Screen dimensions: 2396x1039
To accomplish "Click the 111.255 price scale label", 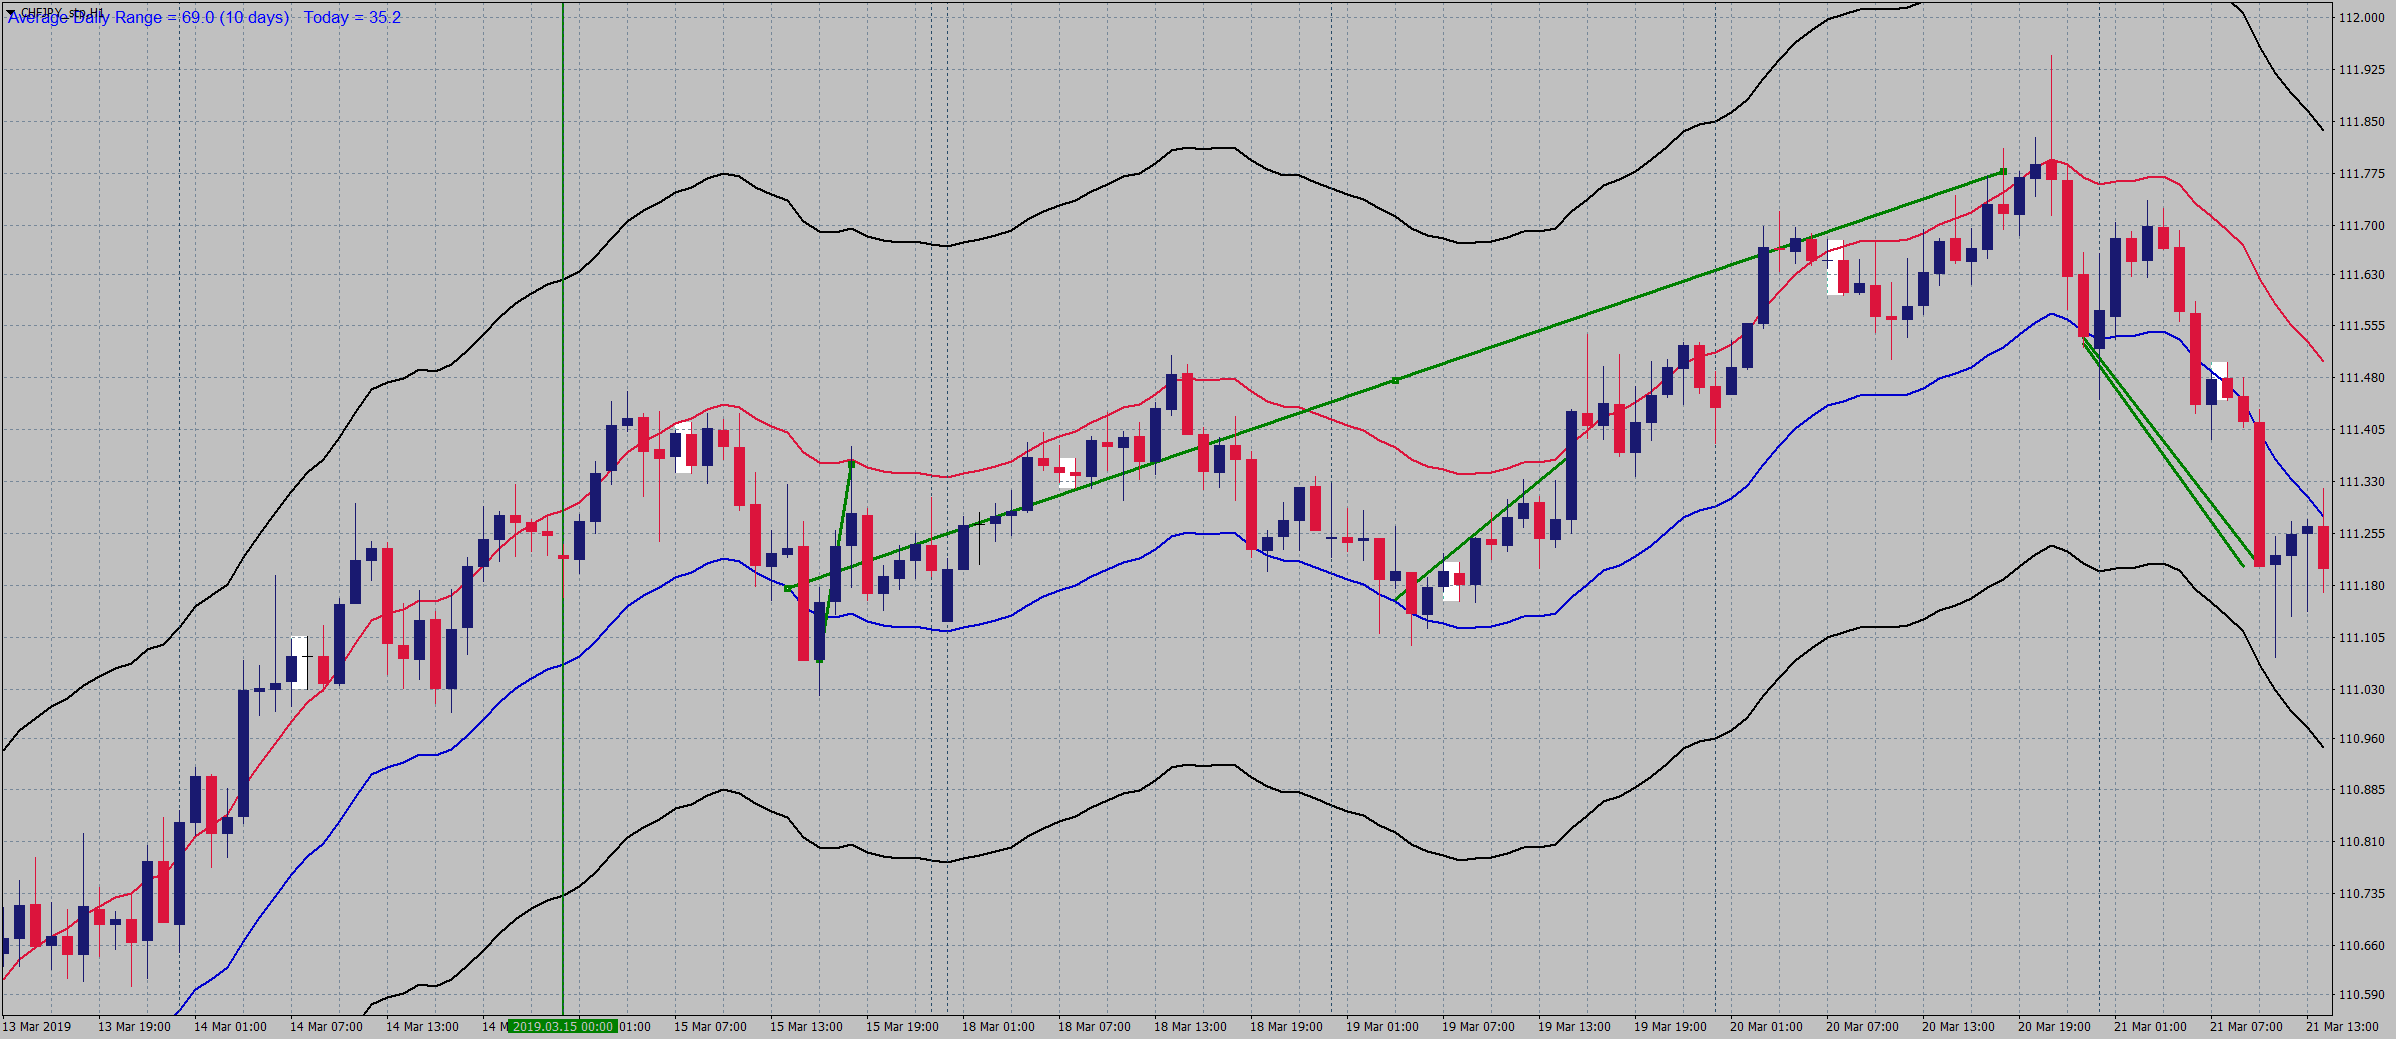I will click(2361, 534).
